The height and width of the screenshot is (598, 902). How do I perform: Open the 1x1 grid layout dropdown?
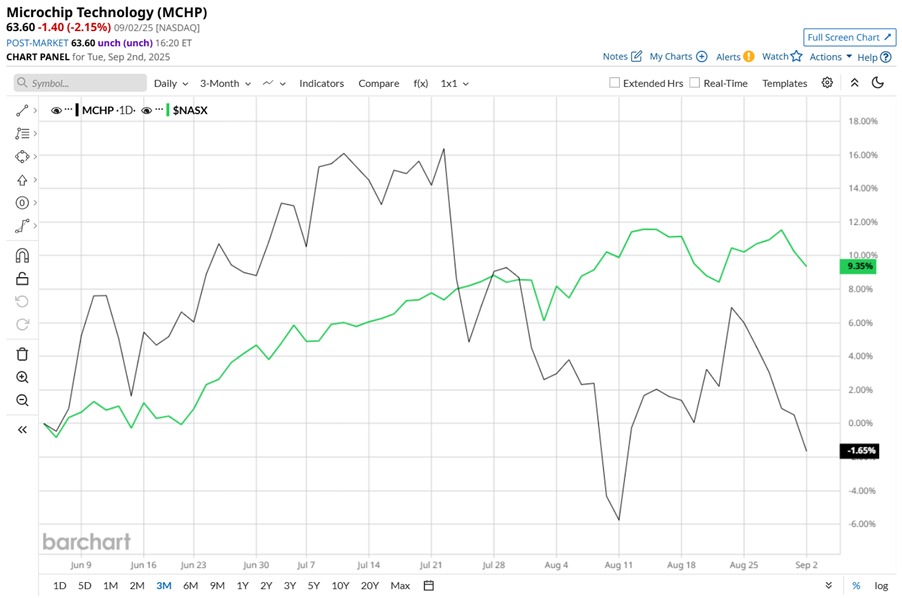click(454, 83)
